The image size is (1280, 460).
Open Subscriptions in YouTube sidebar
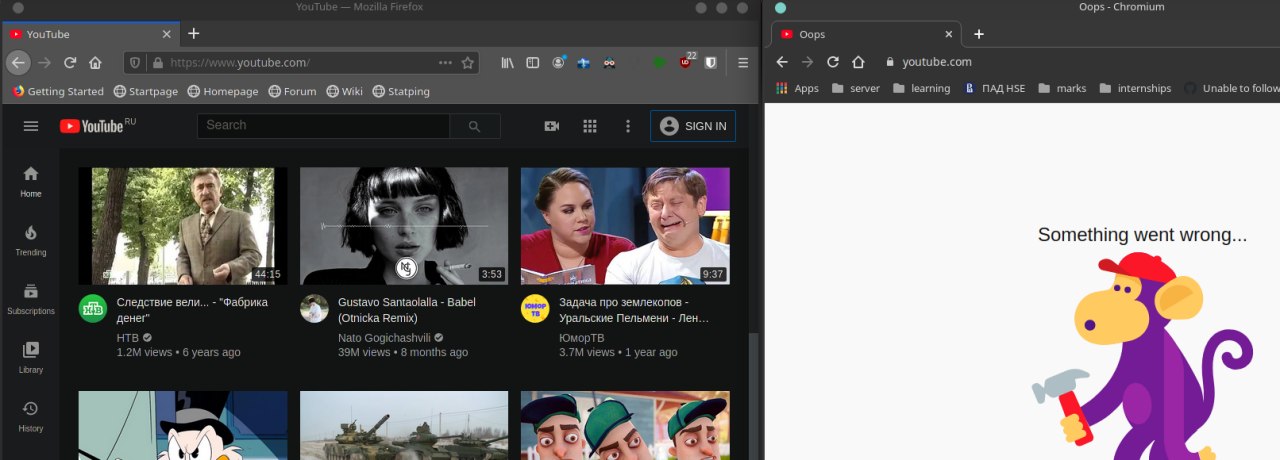coord(31,299)
